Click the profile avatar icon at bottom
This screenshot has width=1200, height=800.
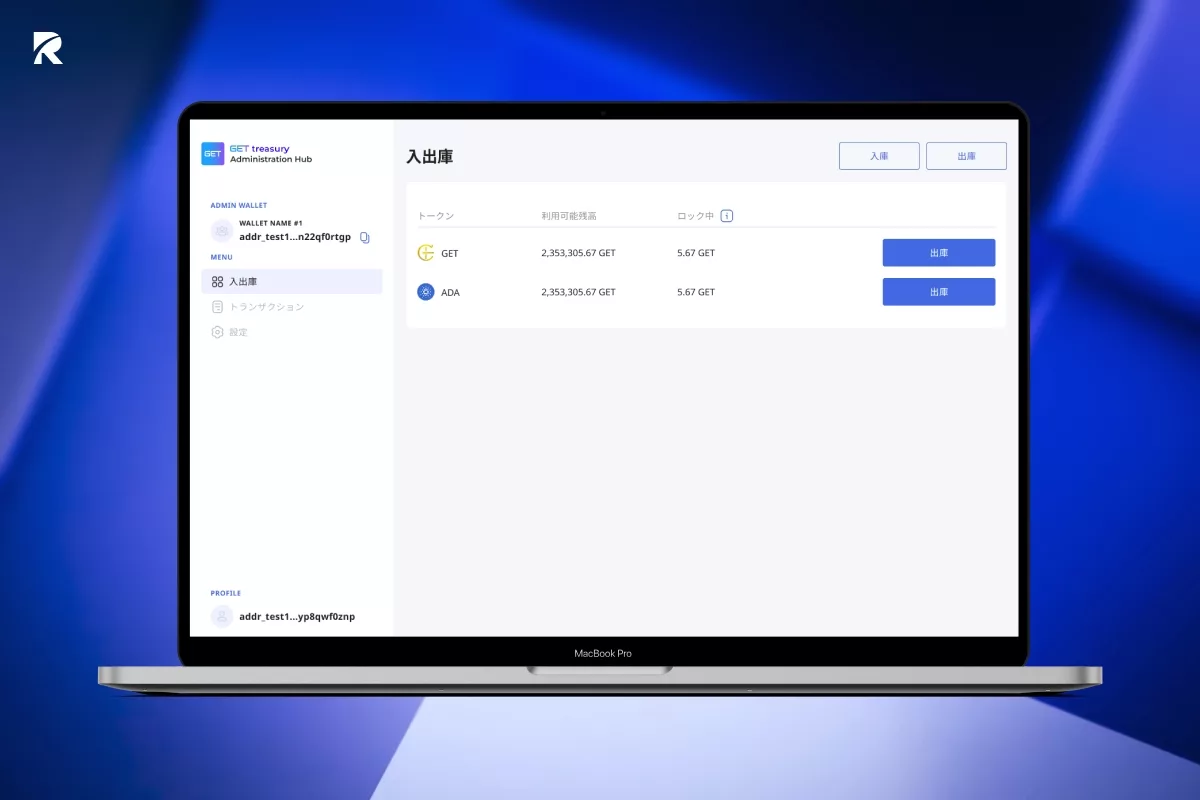pyautogui.click(x=221, y=616)
